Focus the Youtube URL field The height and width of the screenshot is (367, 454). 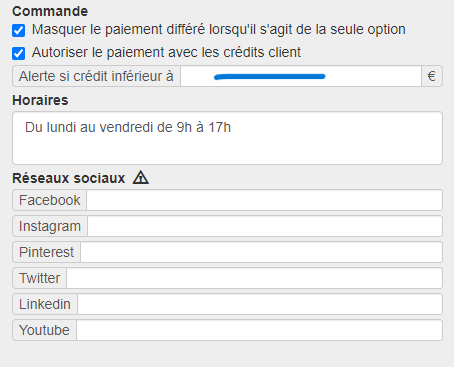tap(260, 330)
